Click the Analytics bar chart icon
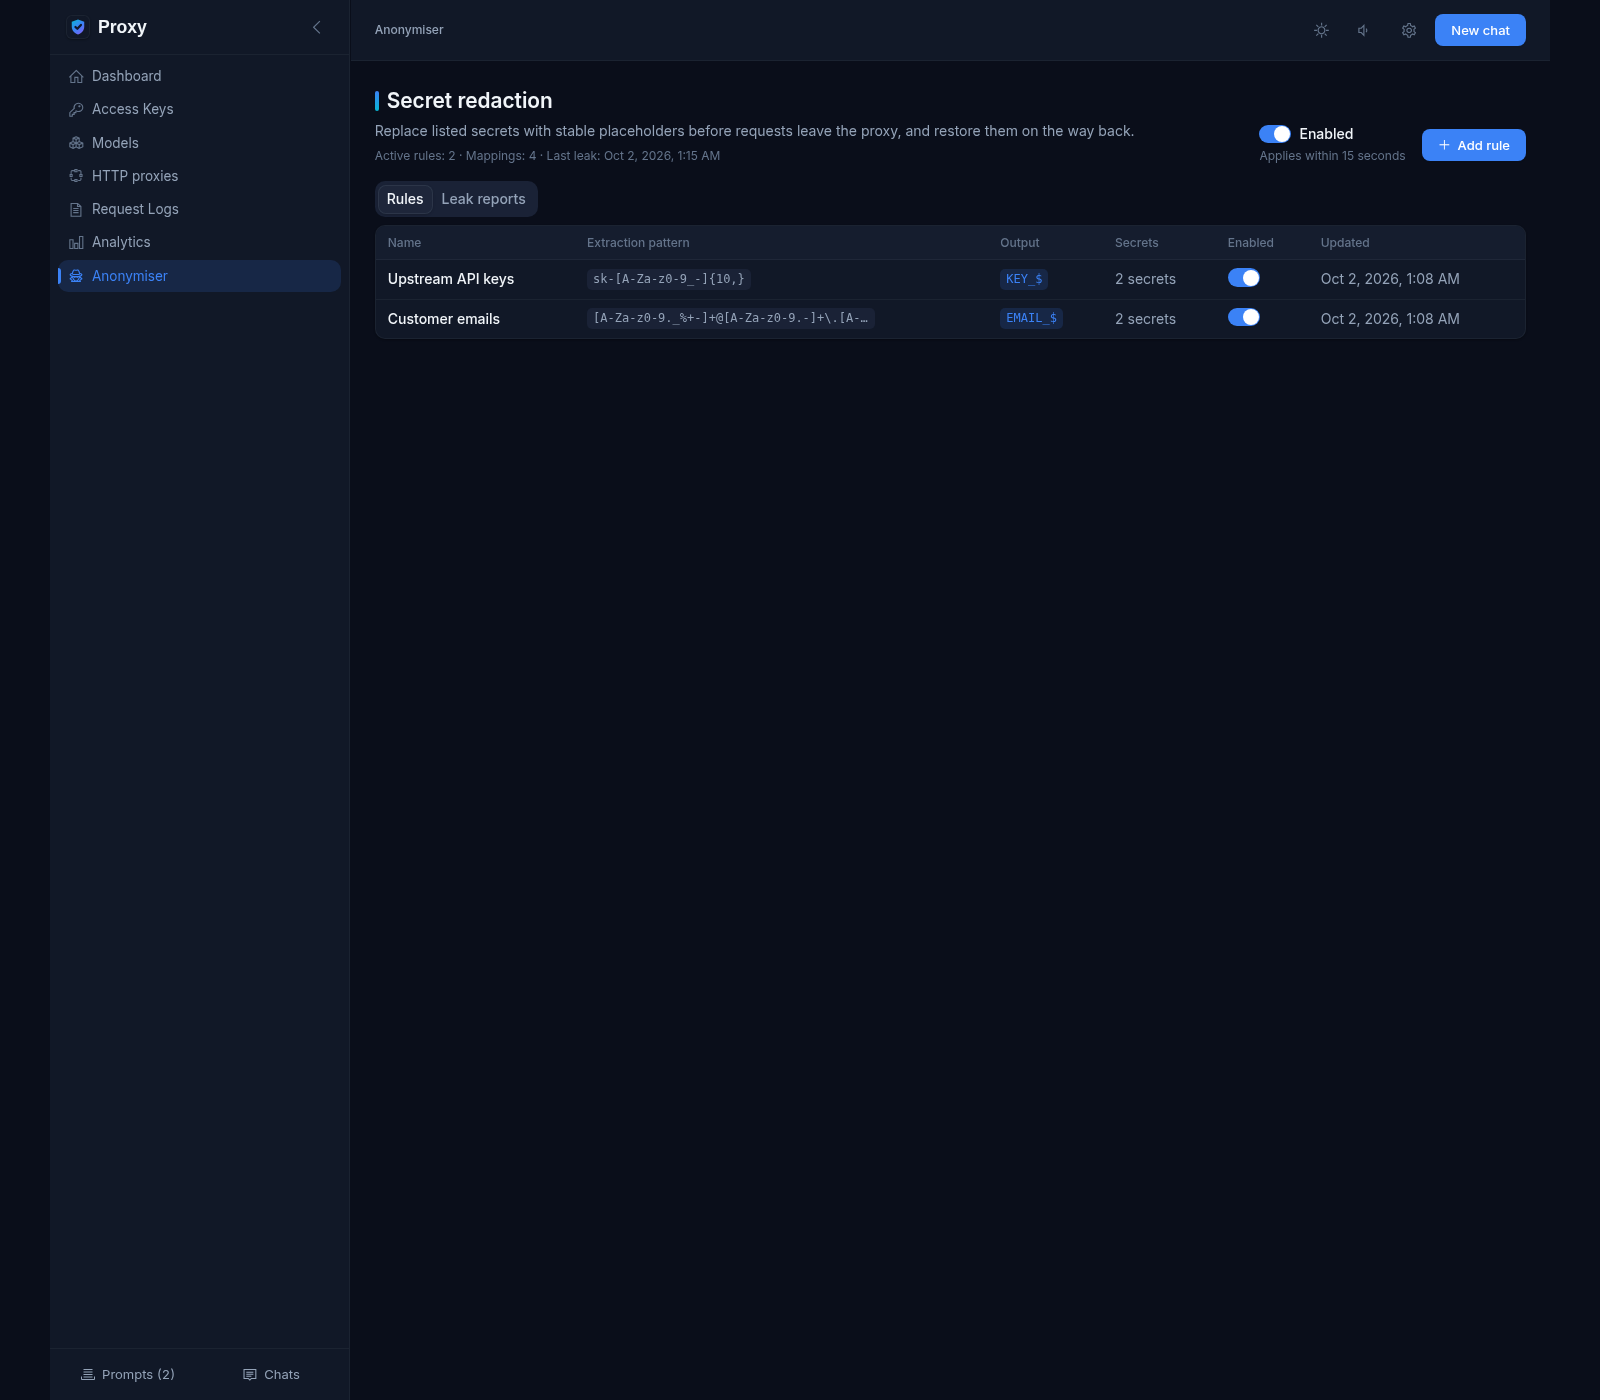The image size is (1600, 1400). (76, 242)
